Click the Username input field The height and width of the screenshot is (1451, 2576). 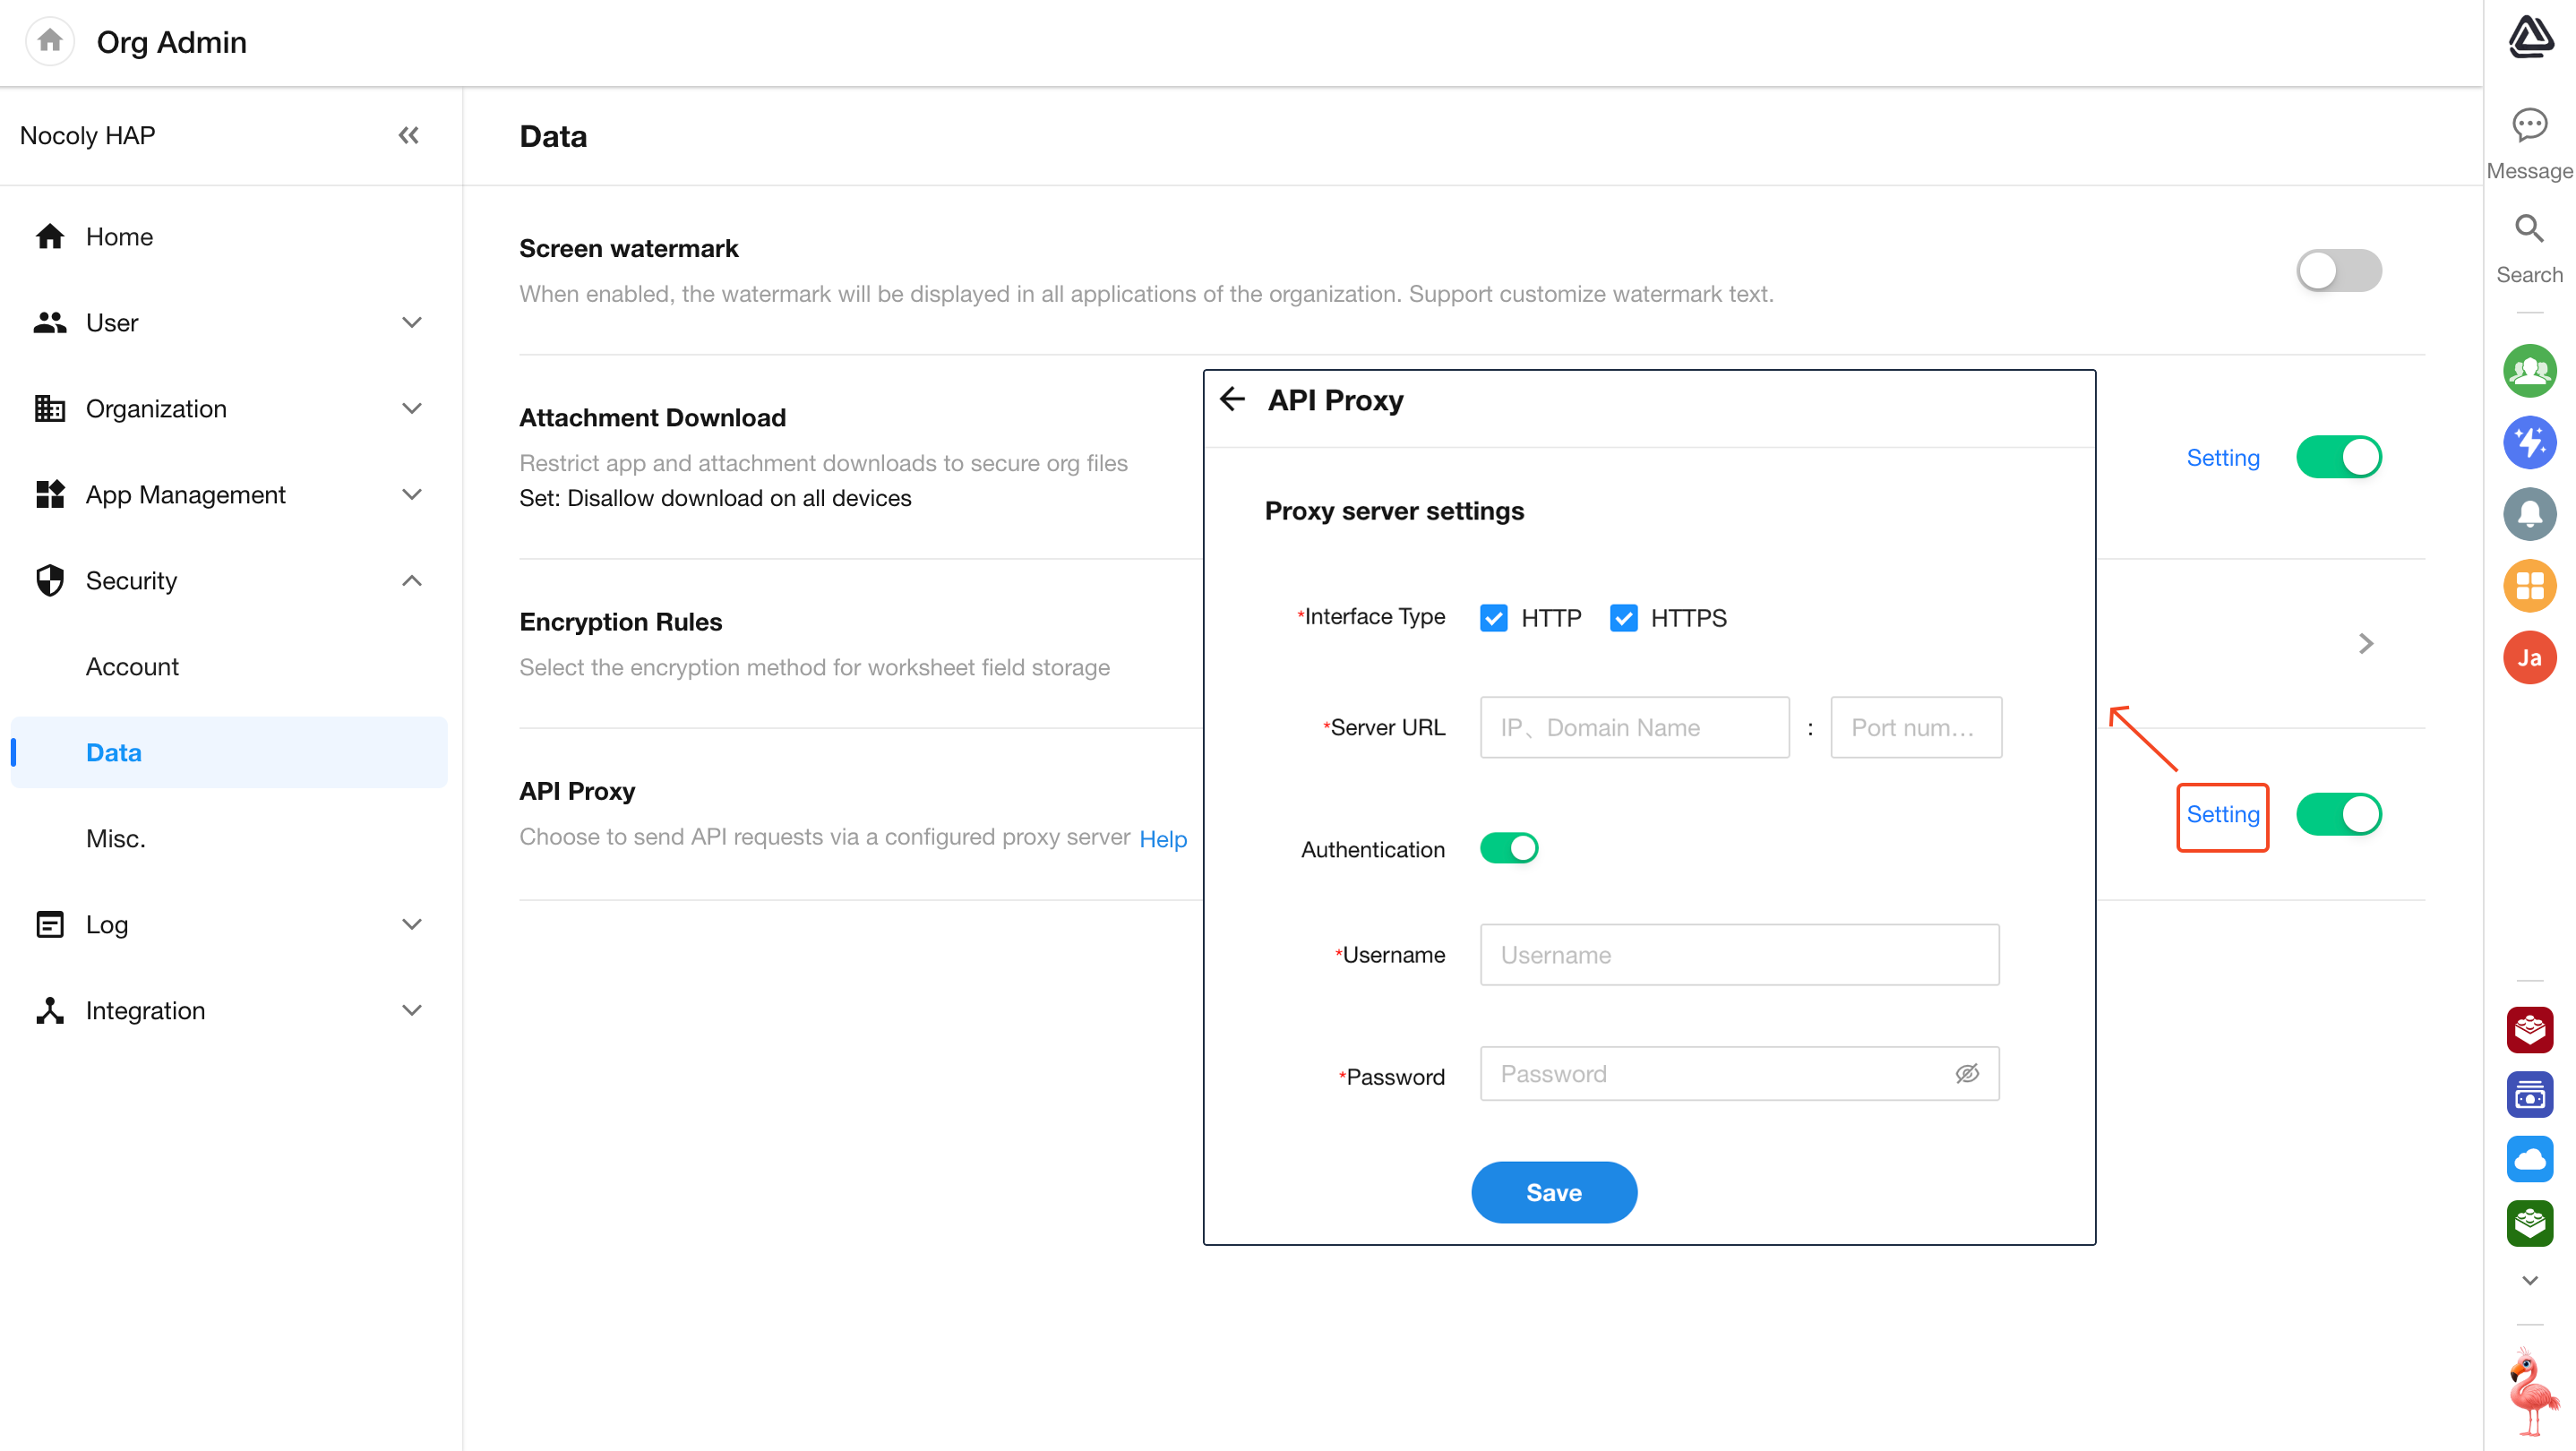[1738, 955]
